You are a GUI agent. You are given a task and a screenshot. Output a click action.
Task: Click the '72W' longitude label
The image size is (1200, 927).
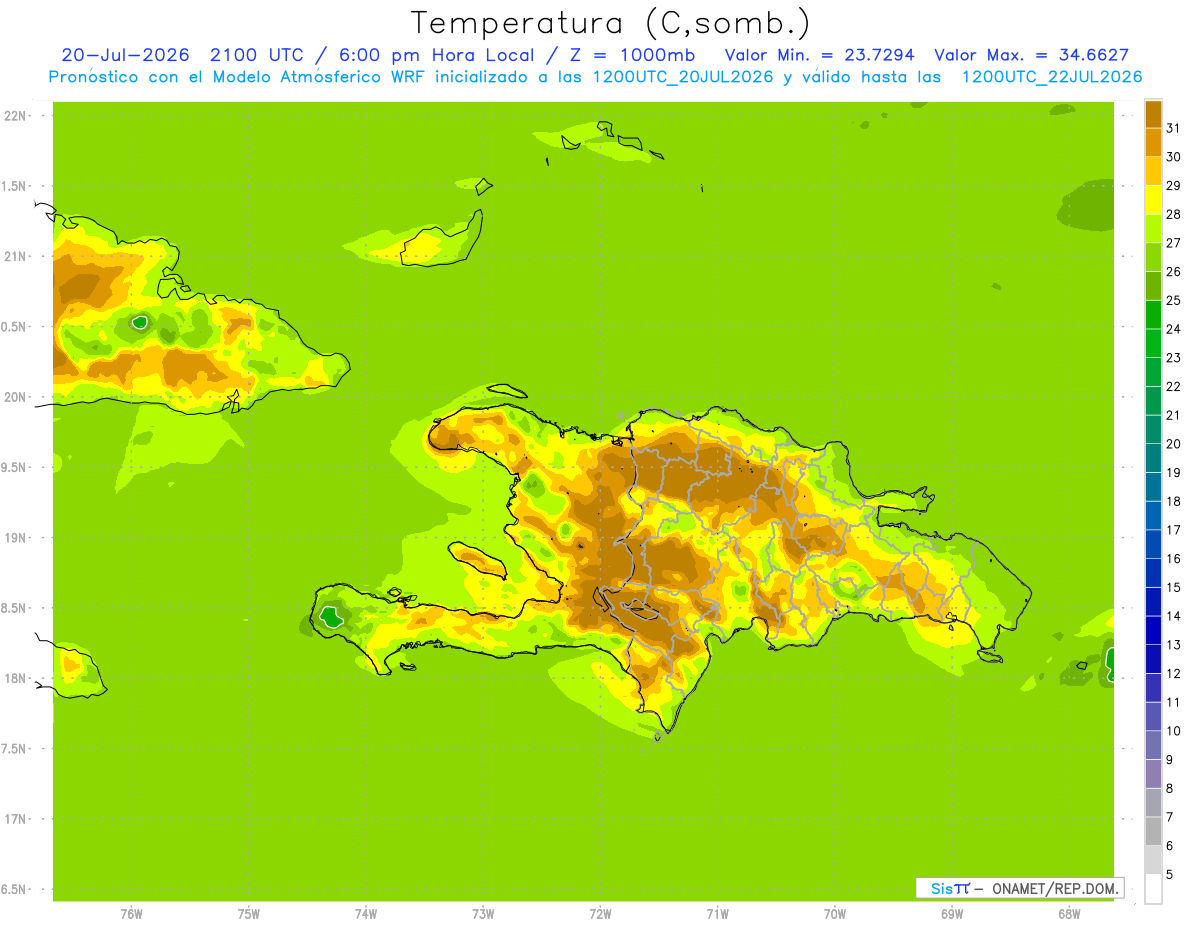tap(600, 914)
